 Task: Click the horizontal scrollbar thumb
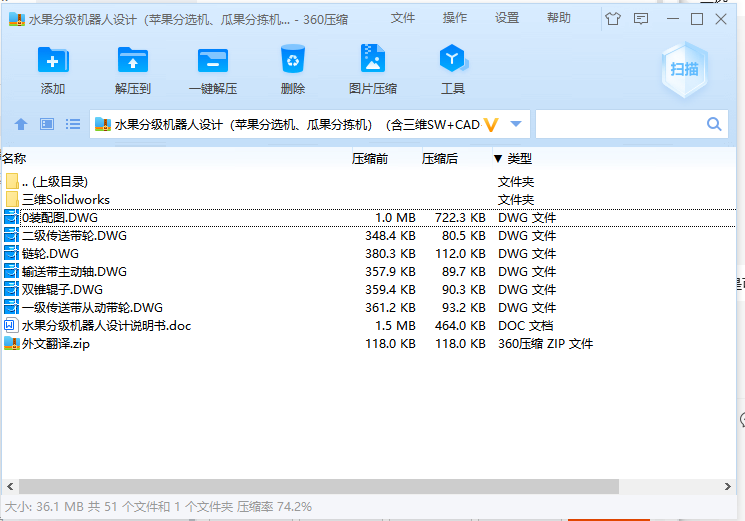click(x=319, y=486)
